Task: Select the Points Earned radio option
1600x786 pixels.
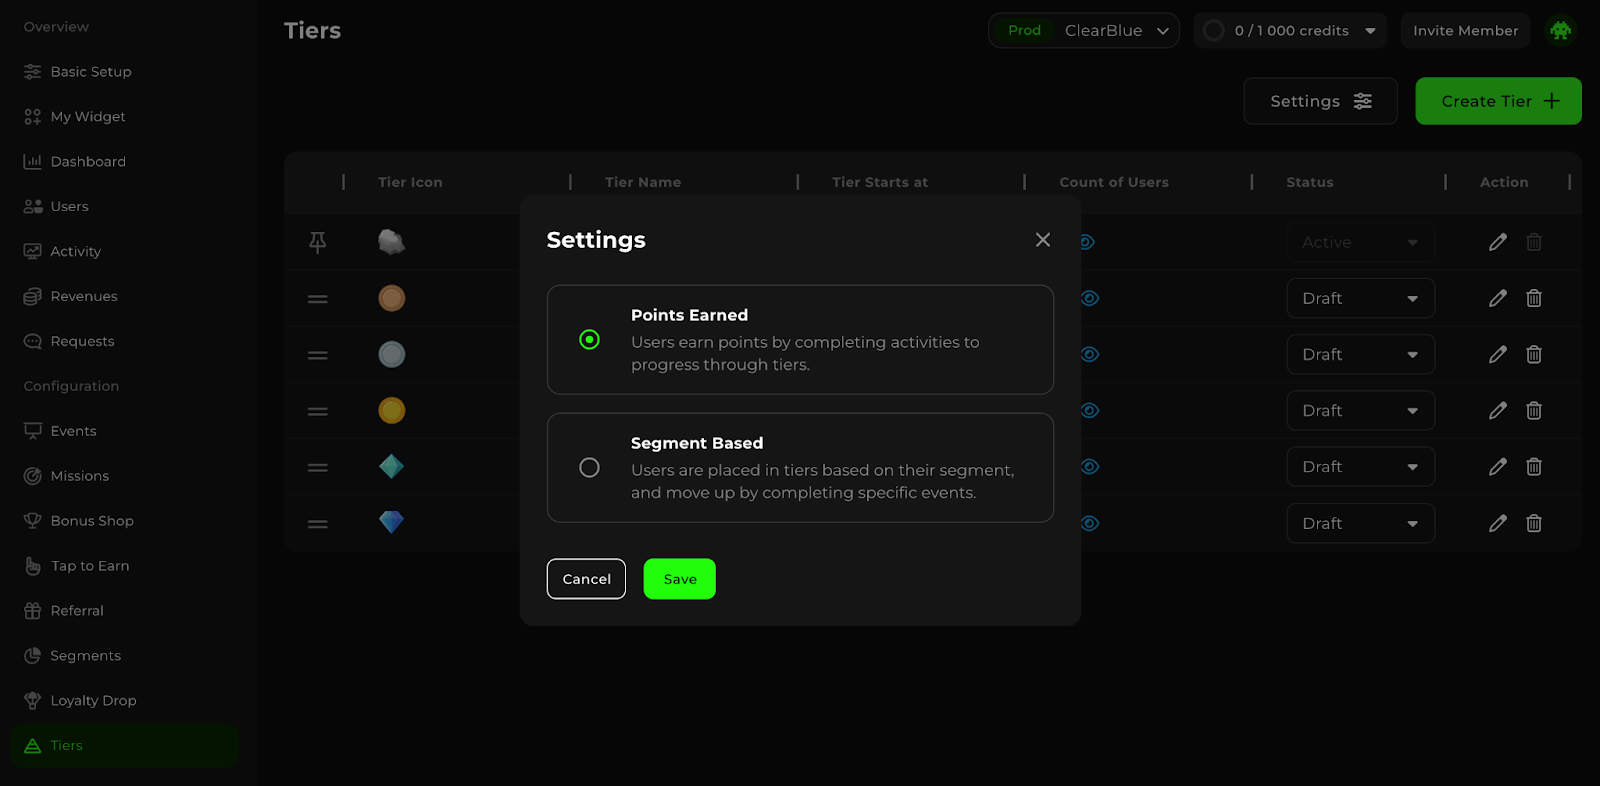Action: tap(590, 340)
